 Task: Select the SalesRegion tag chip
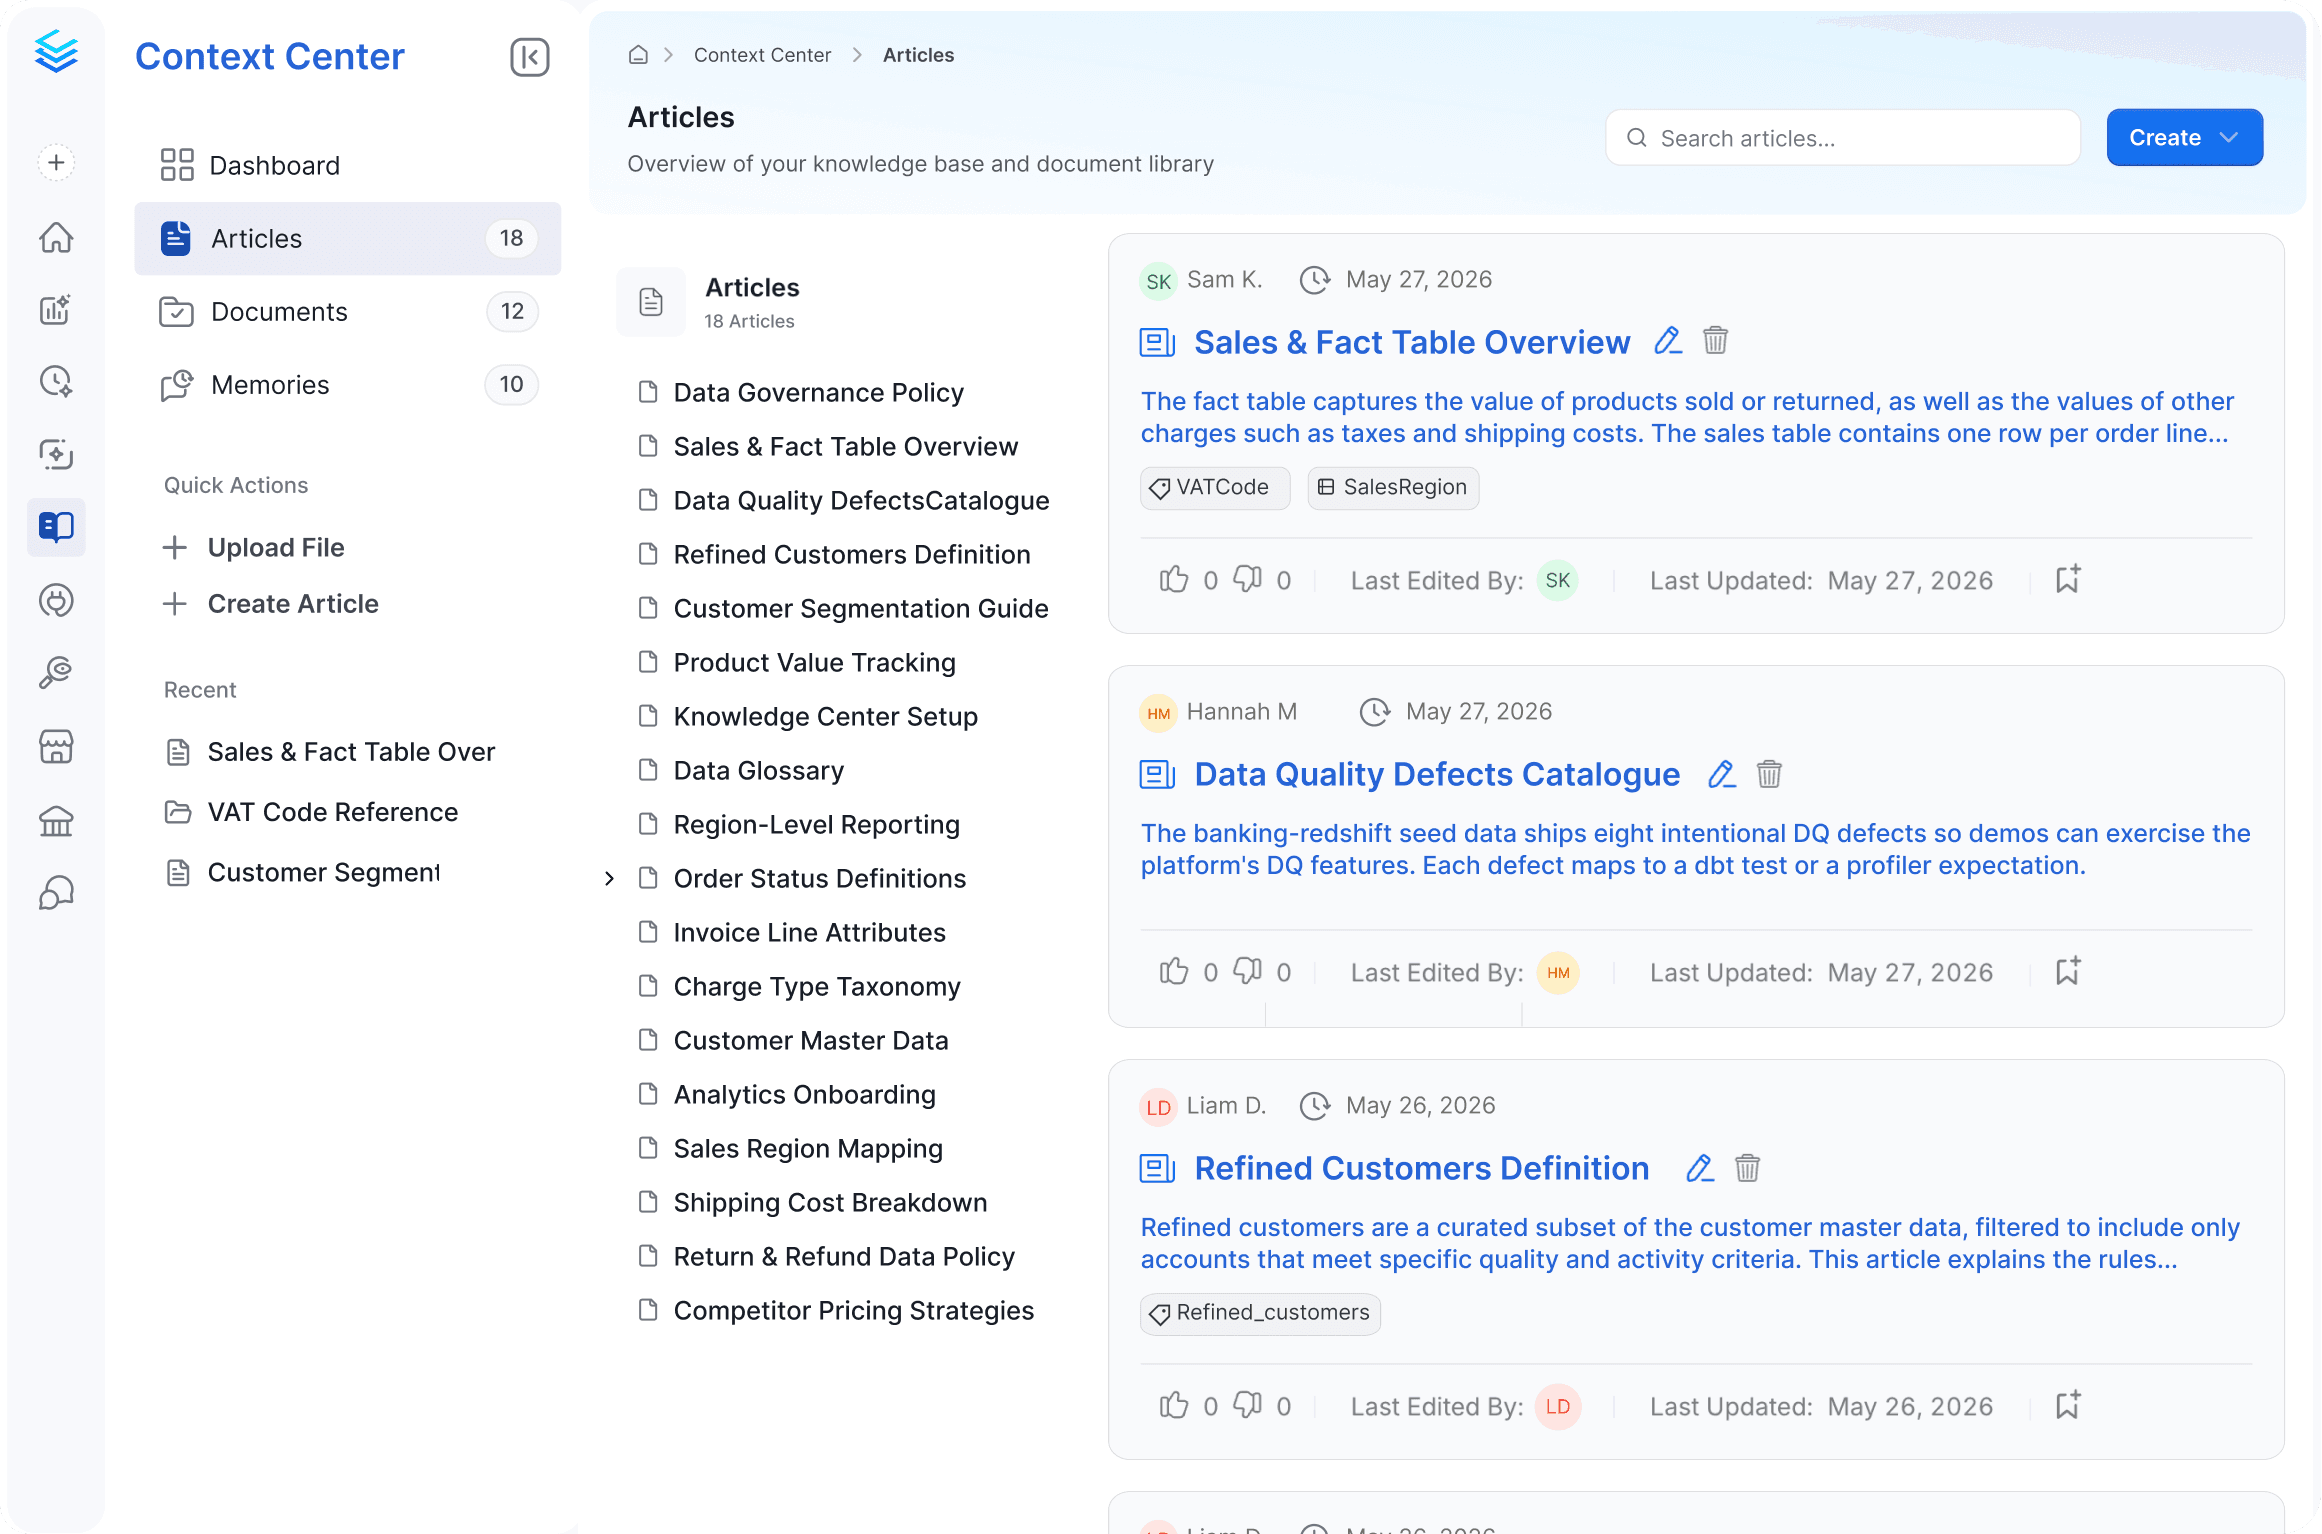(x=1392, y=488)
